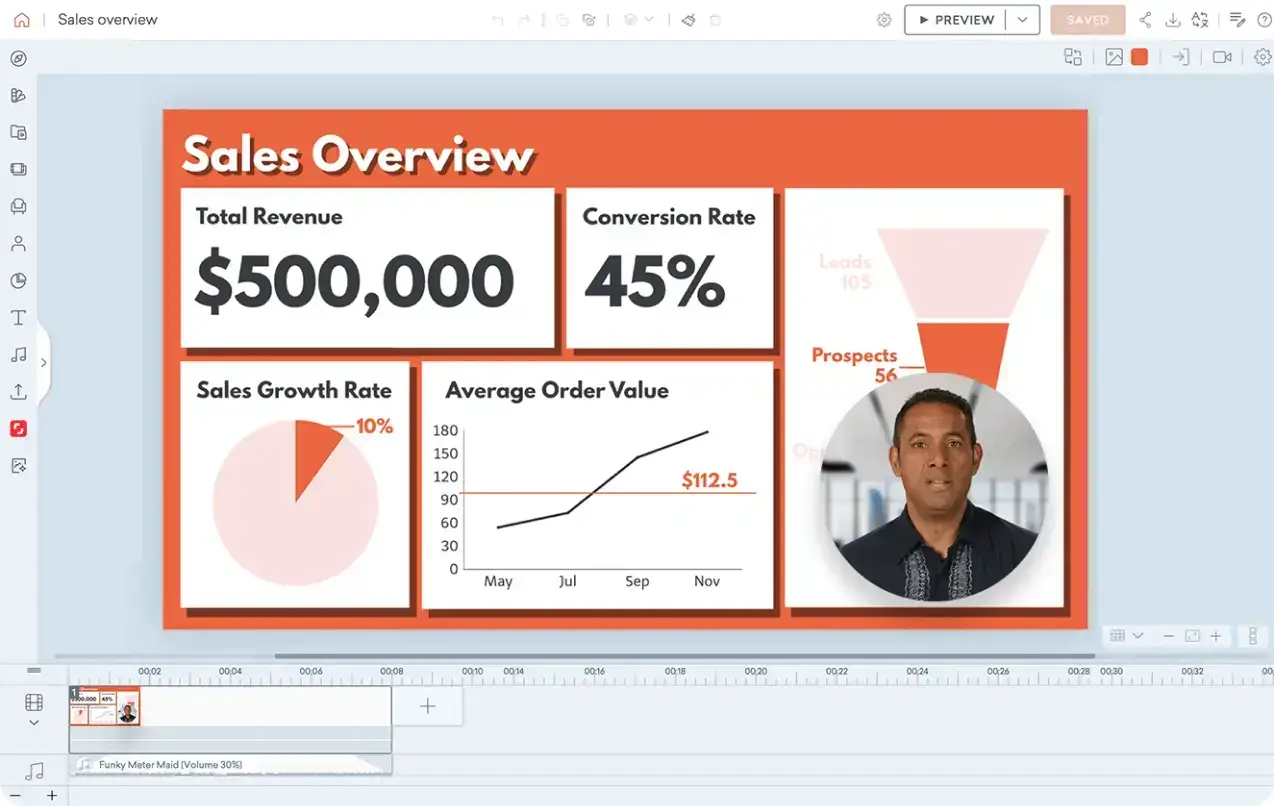Select the Sales Overview title text
Image resolution: width=1274 pixels, height=806 pixels.
point(358,155)
